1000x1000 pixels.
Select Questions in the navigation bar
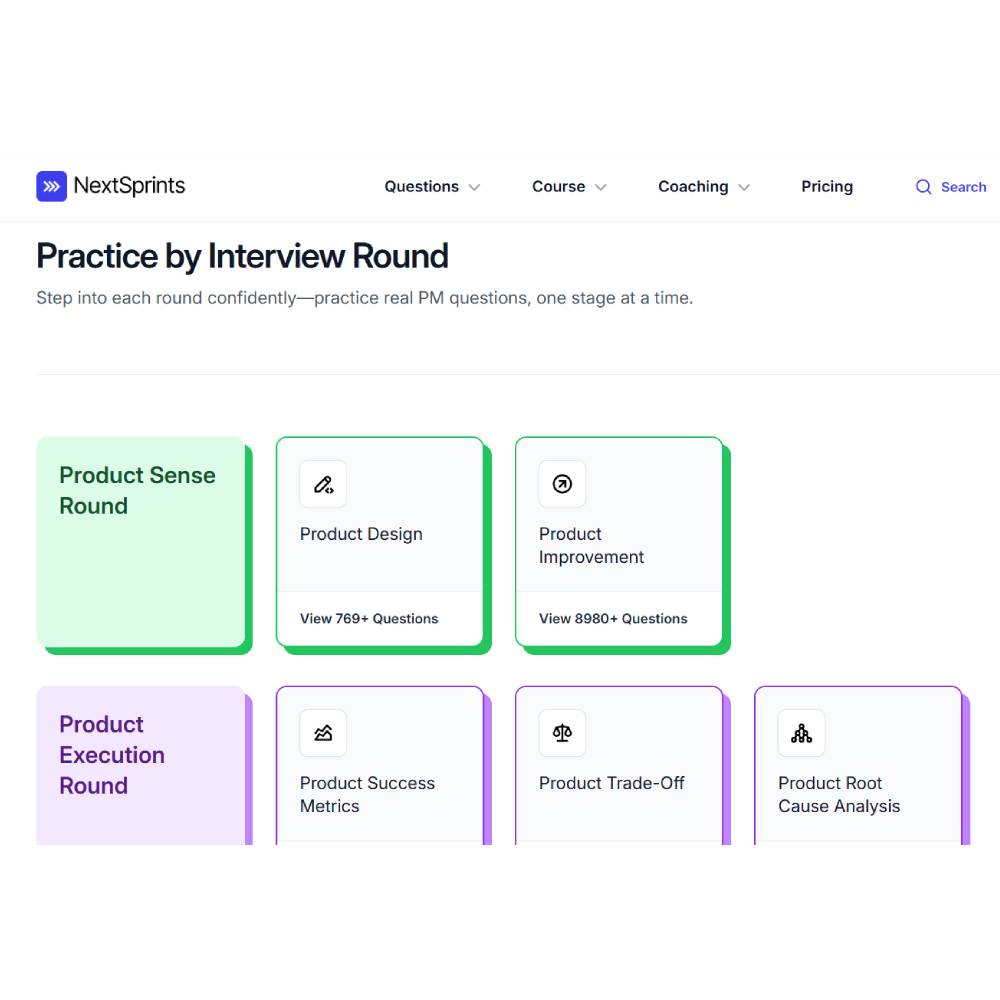click(423, 186)
